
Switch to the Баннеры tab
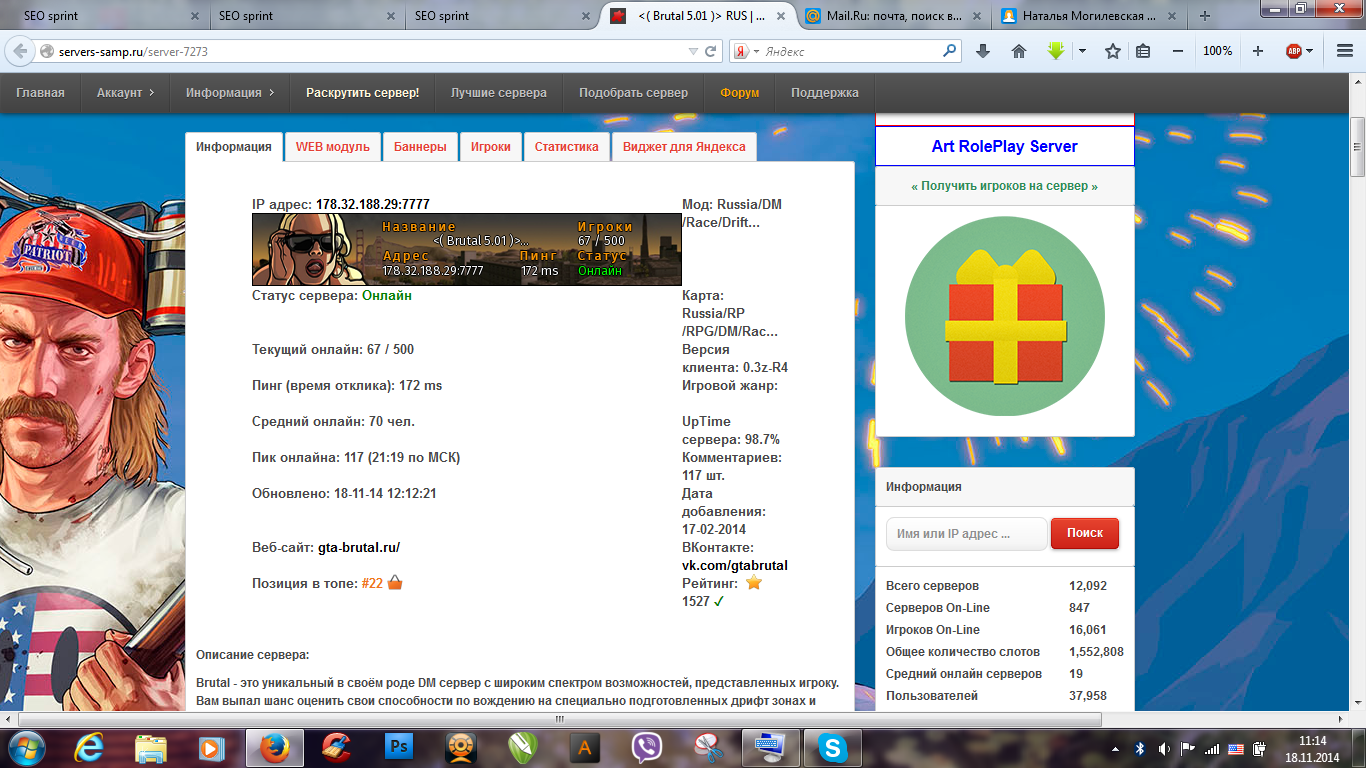[x=420, y=146]
